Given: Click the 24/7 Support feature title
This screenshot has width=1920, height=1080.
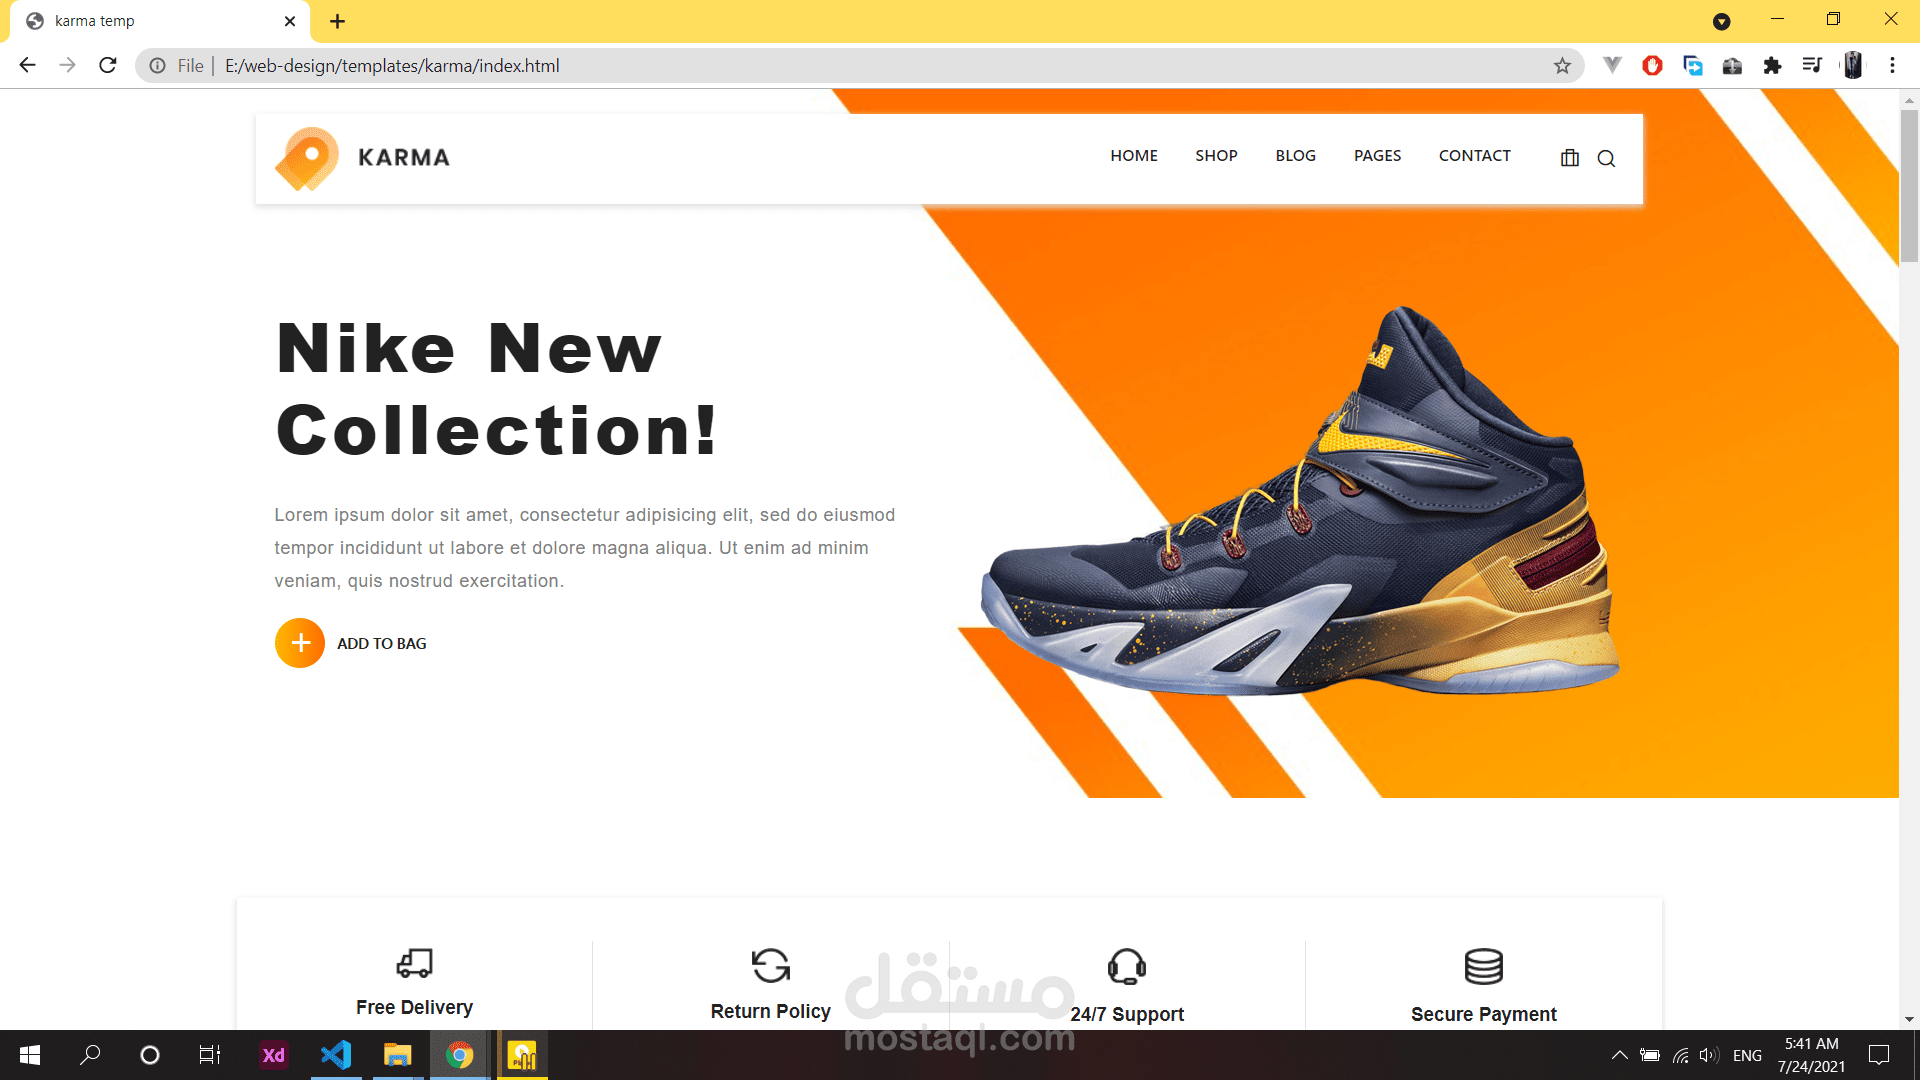Looking at the screenshot, I should coord(1127,1014).
